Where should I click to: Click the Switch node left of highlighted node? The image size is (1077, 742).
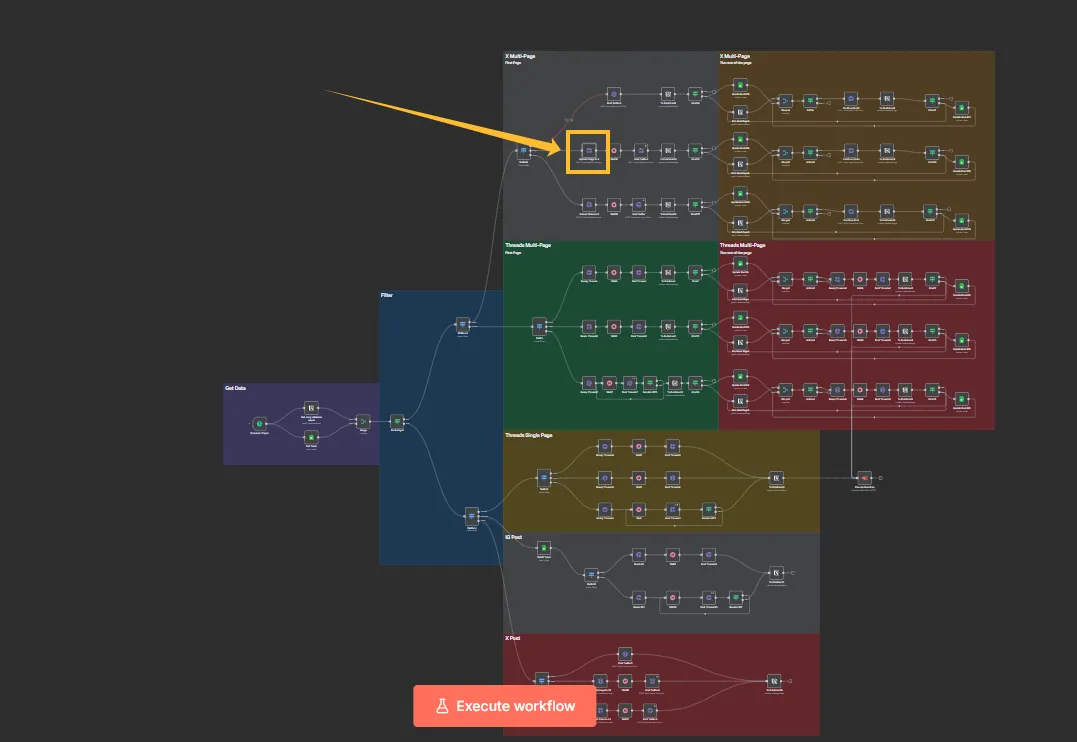click(x=523, y=151)
